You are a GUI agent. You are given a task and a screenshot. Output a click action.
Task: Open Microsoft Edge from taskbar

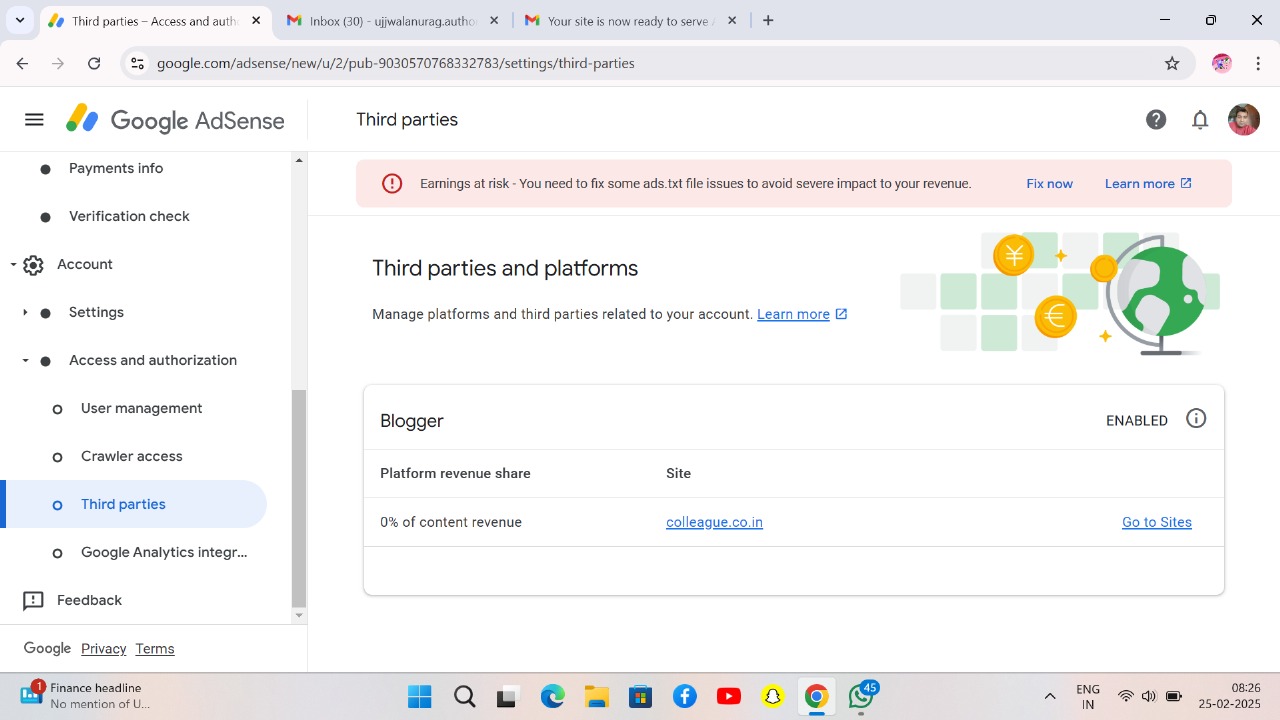click(552, 697)
